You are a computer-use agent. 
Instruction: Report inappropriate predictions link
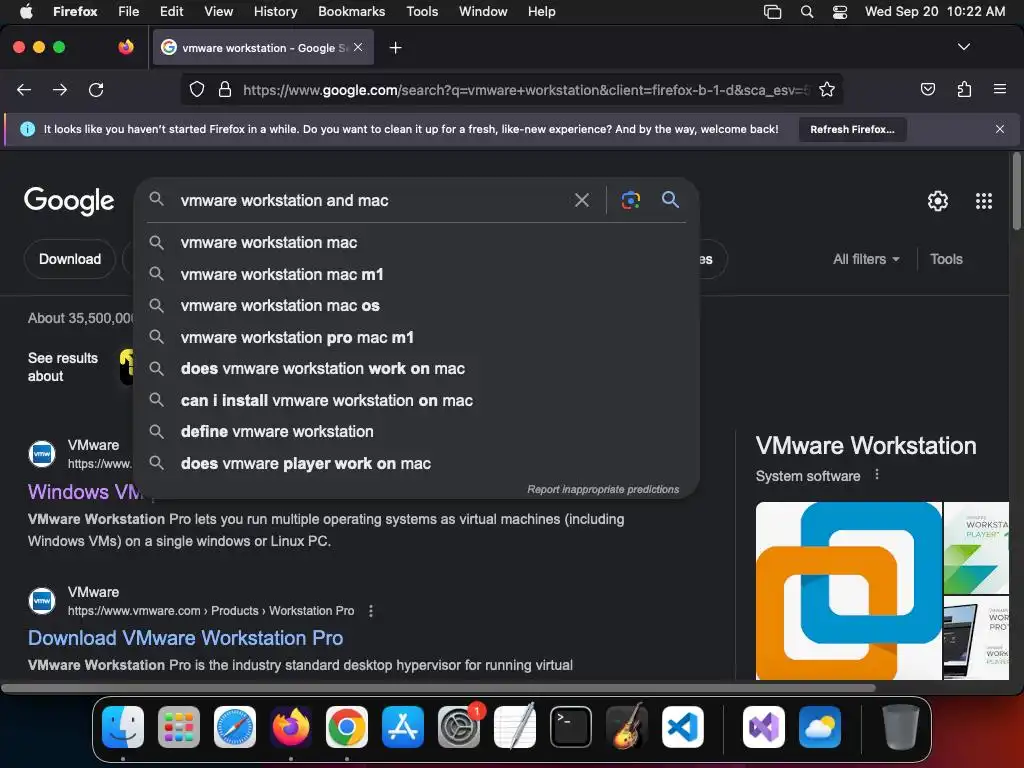pos(603,489)
